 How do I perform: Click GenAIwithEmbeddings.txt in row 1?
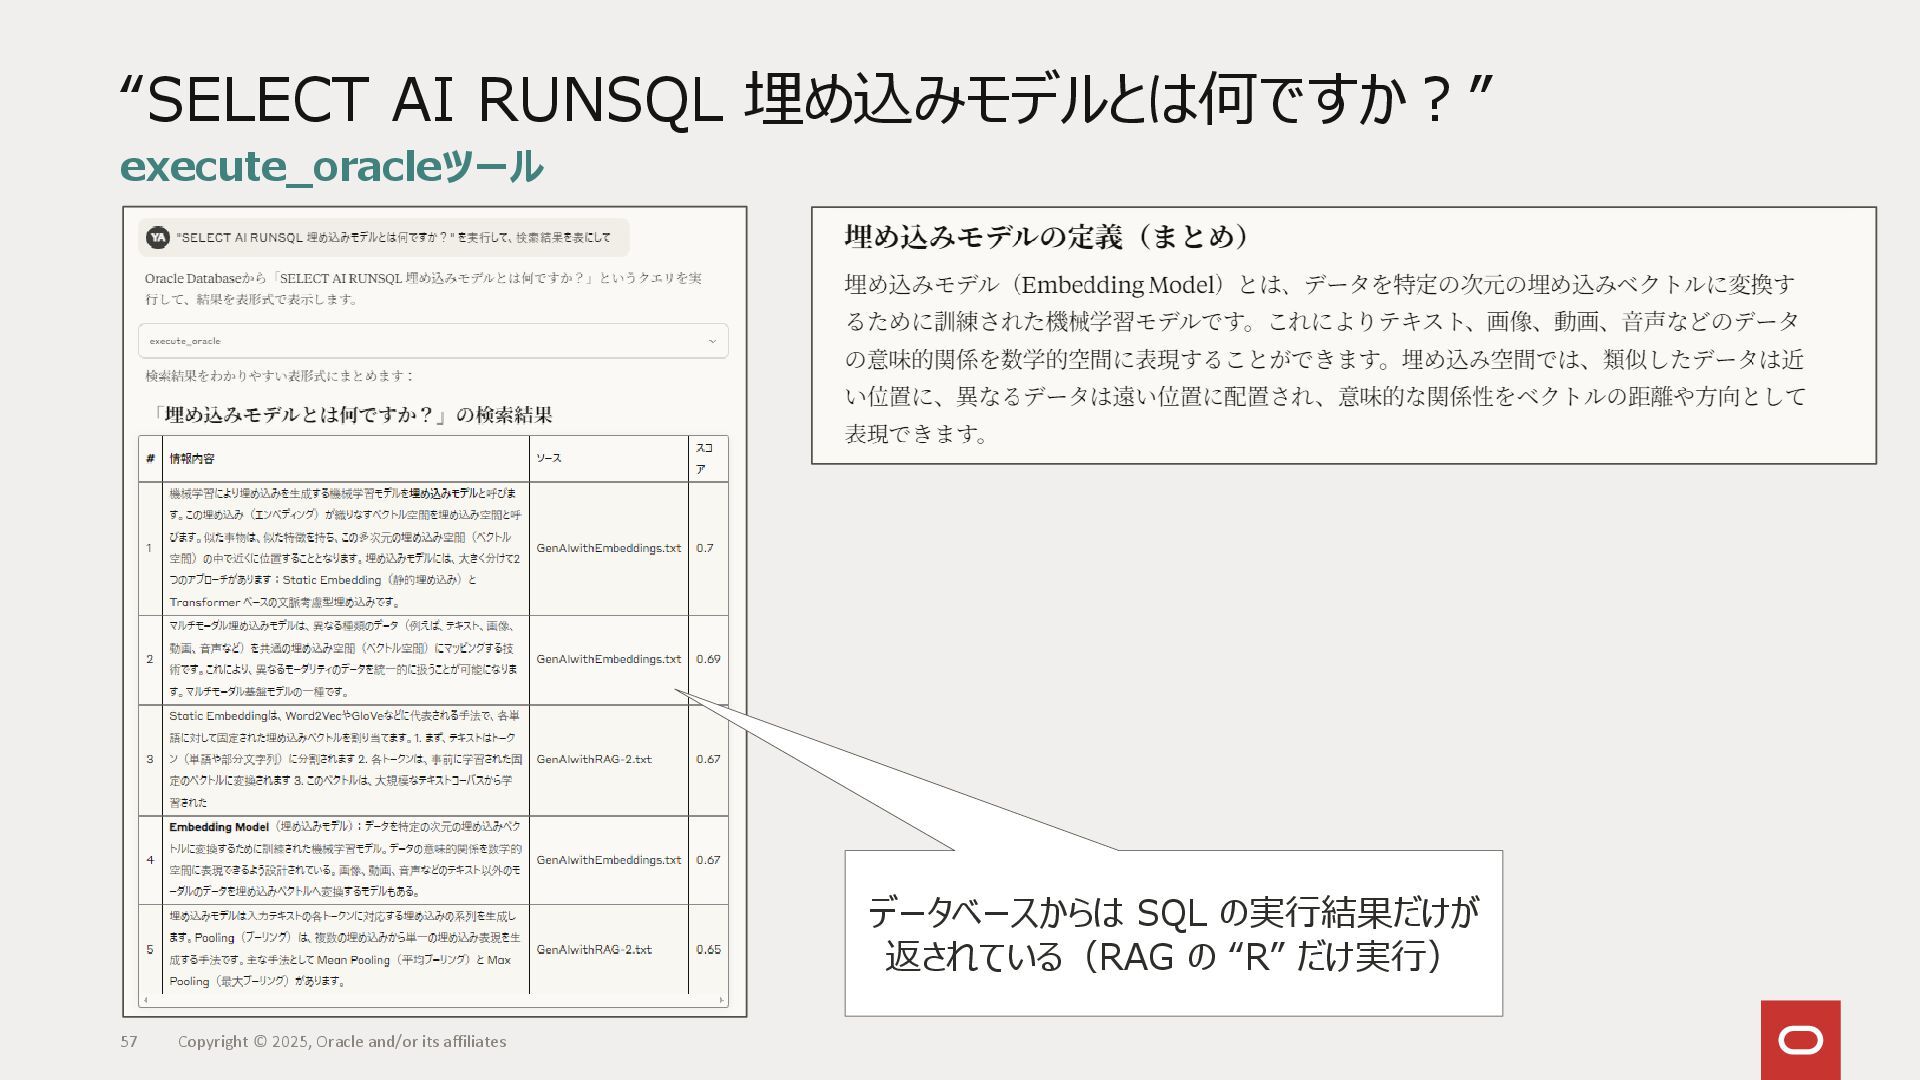[x=608, y=548]
